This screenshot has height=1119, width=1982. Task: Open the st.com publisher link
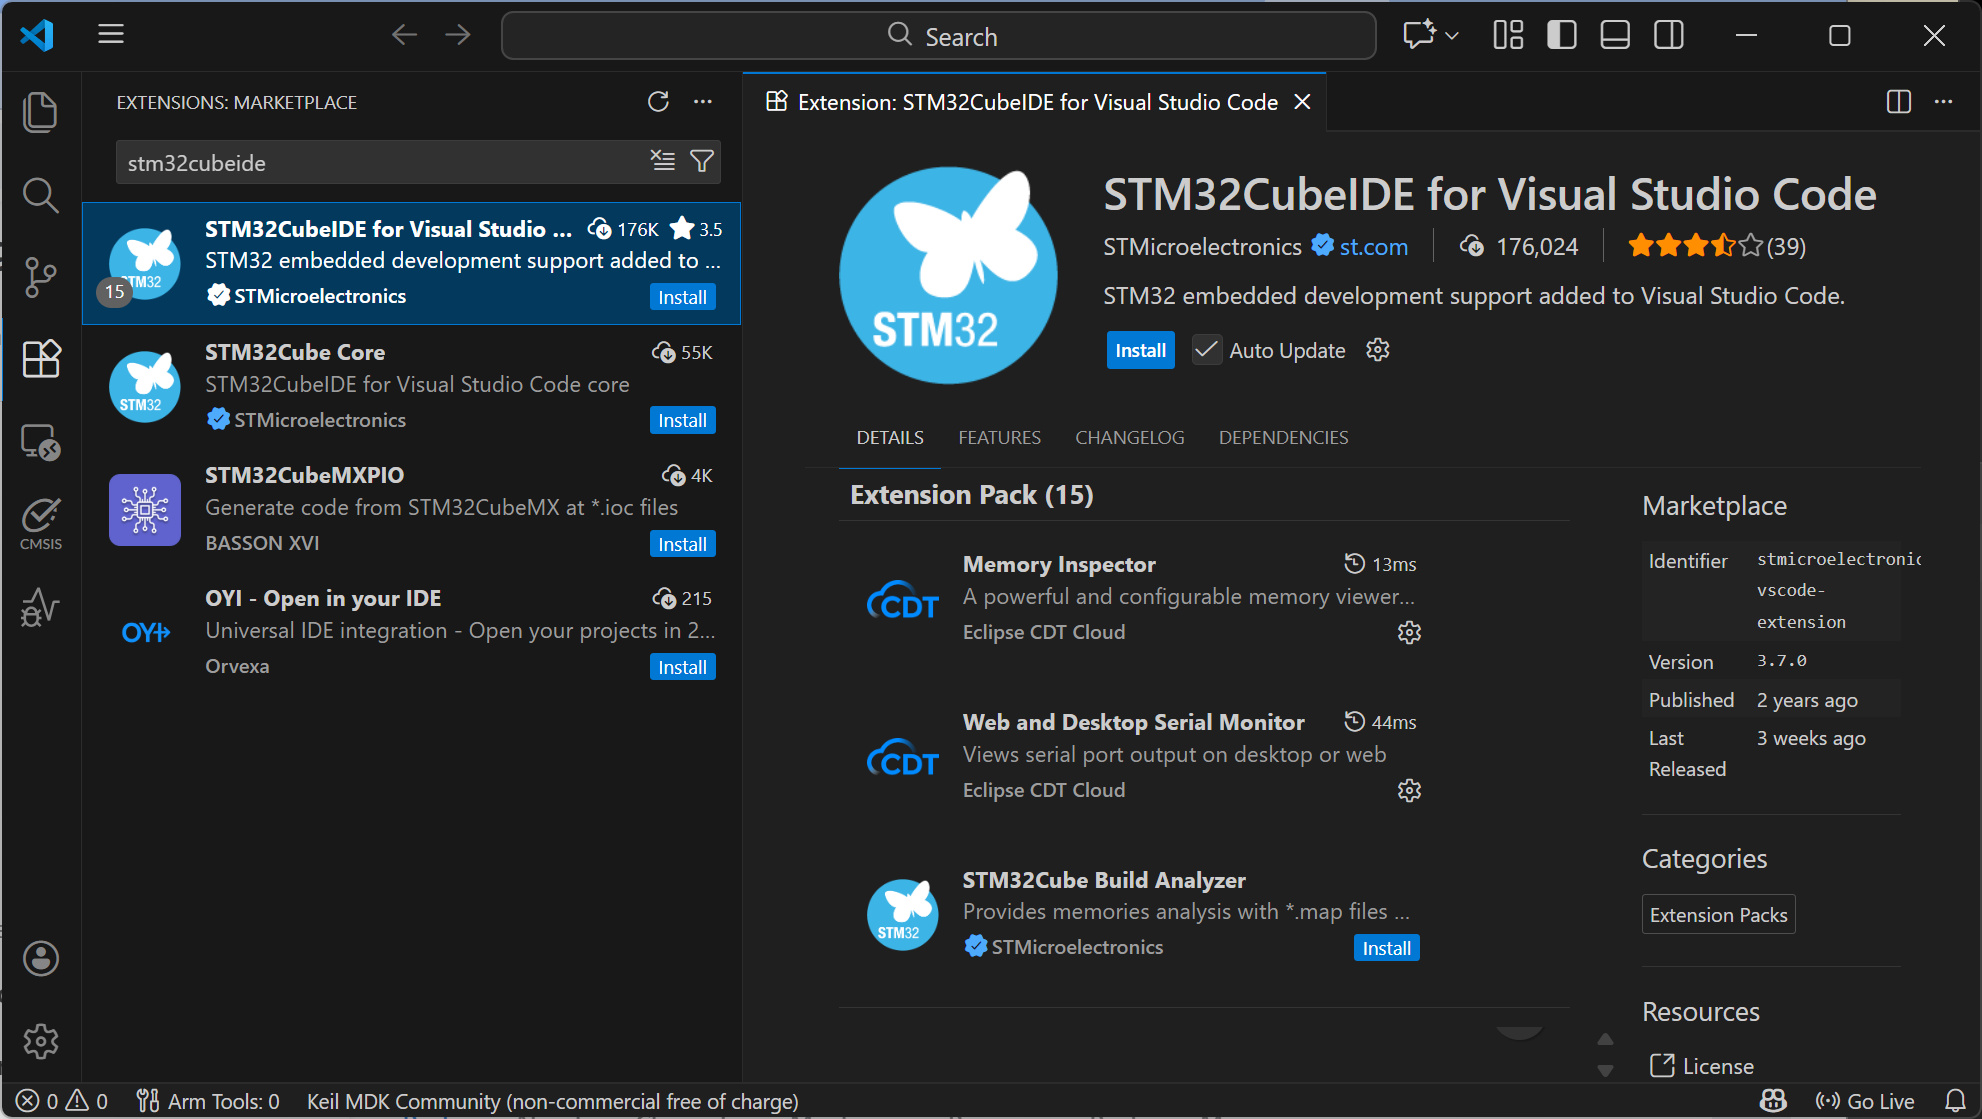click(x=1373, y=247)
